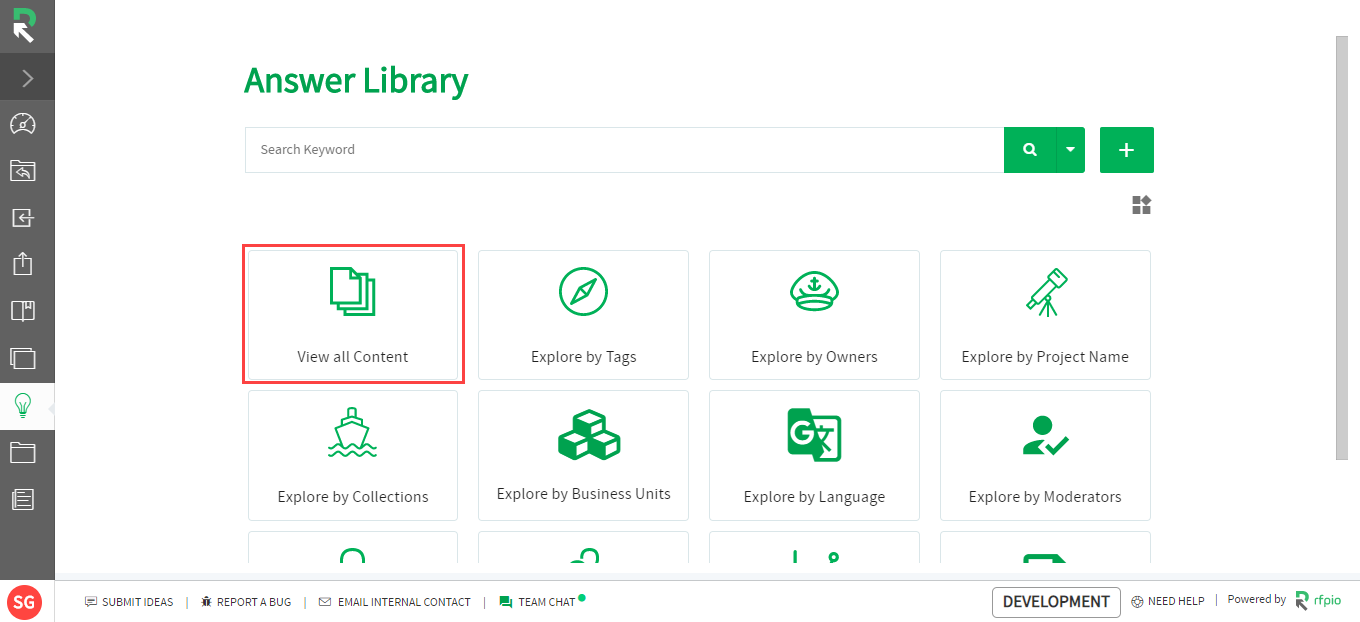Select the lightbulb Answer Library icon
This screenshot has width=1360, height=622.
pos(23,405)
